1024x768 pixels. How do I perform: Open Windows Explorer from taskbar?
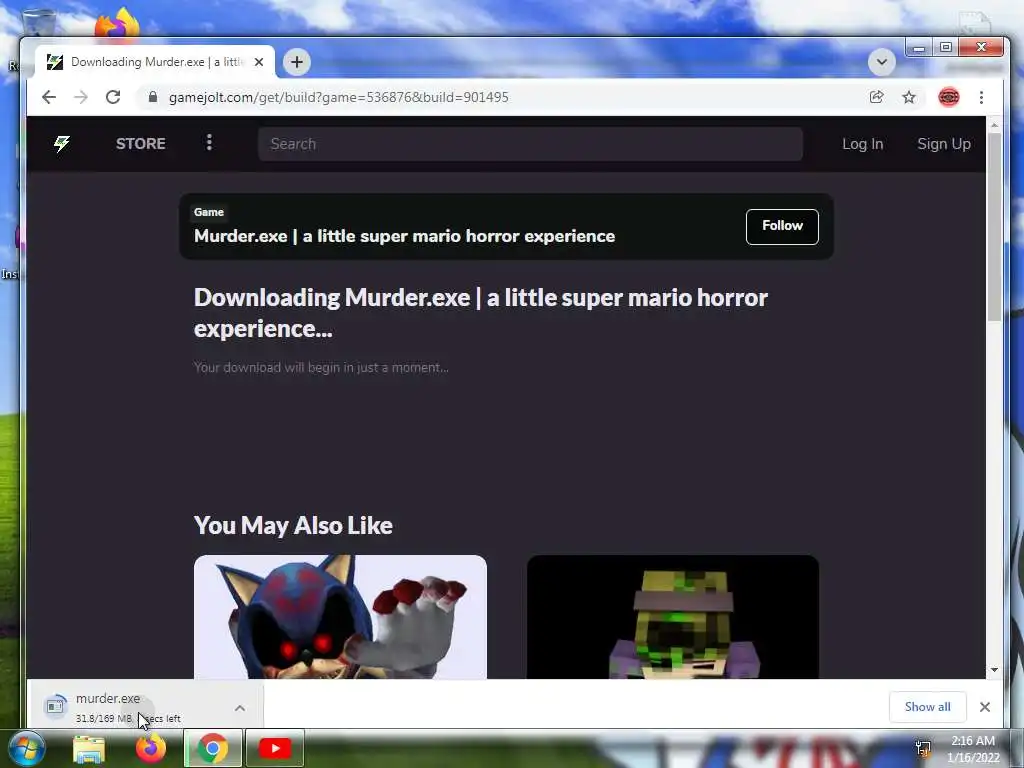tap(89, 748)
